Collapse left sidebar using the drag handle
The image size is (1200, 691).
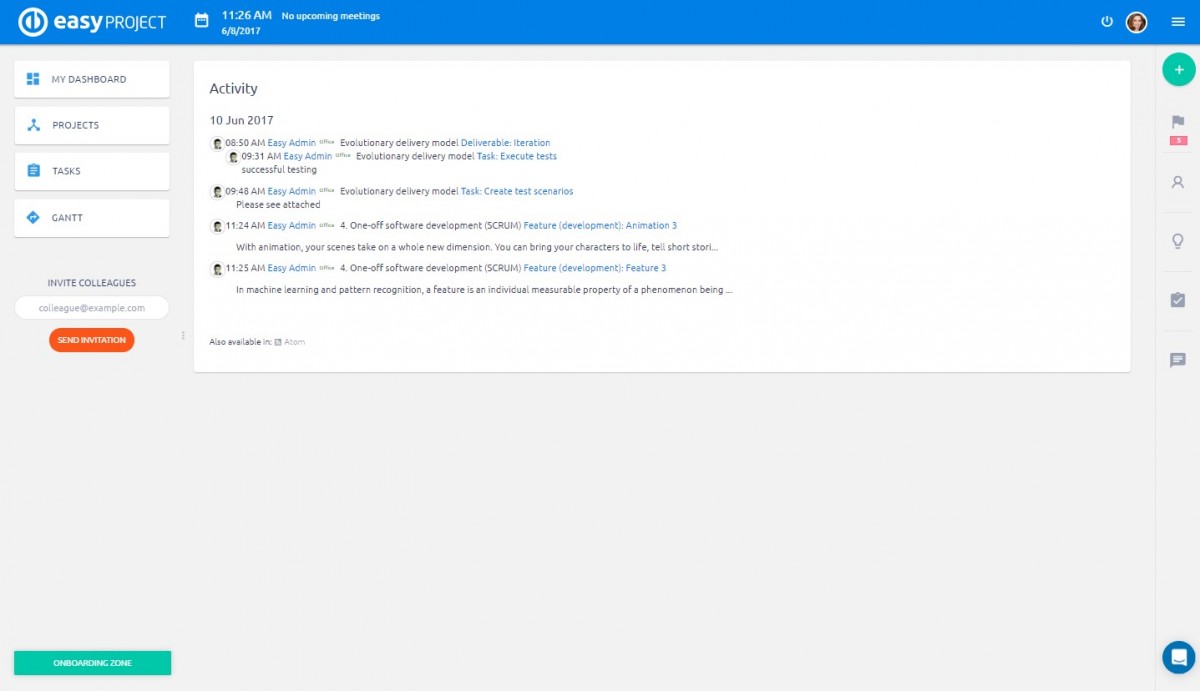click(x=183, y=336)
